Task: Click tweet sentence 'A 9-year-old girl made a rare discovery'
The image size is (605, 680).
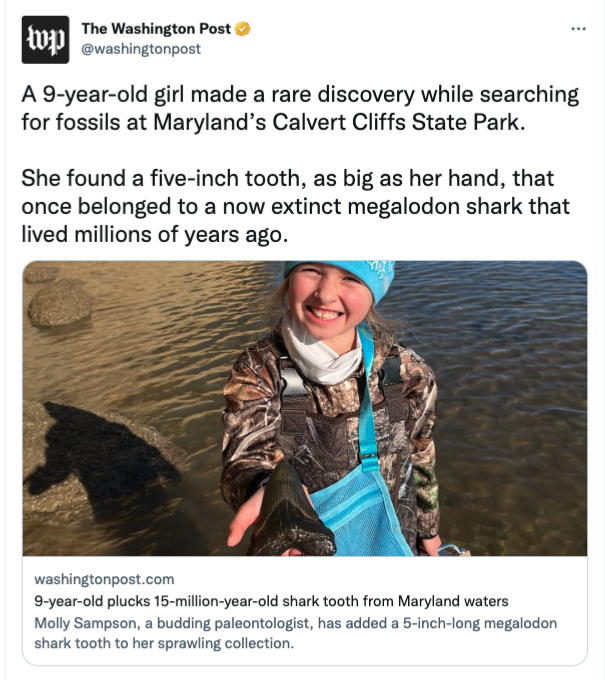Action: point(300,108)
